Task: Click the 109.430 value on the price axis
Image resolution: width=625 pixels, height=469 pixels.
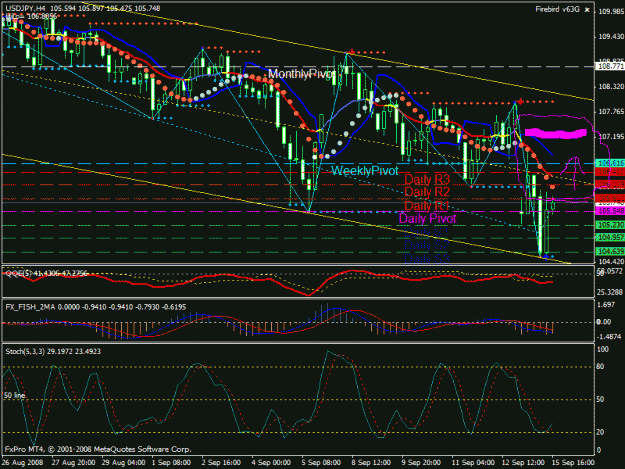Action: [611, 37]
